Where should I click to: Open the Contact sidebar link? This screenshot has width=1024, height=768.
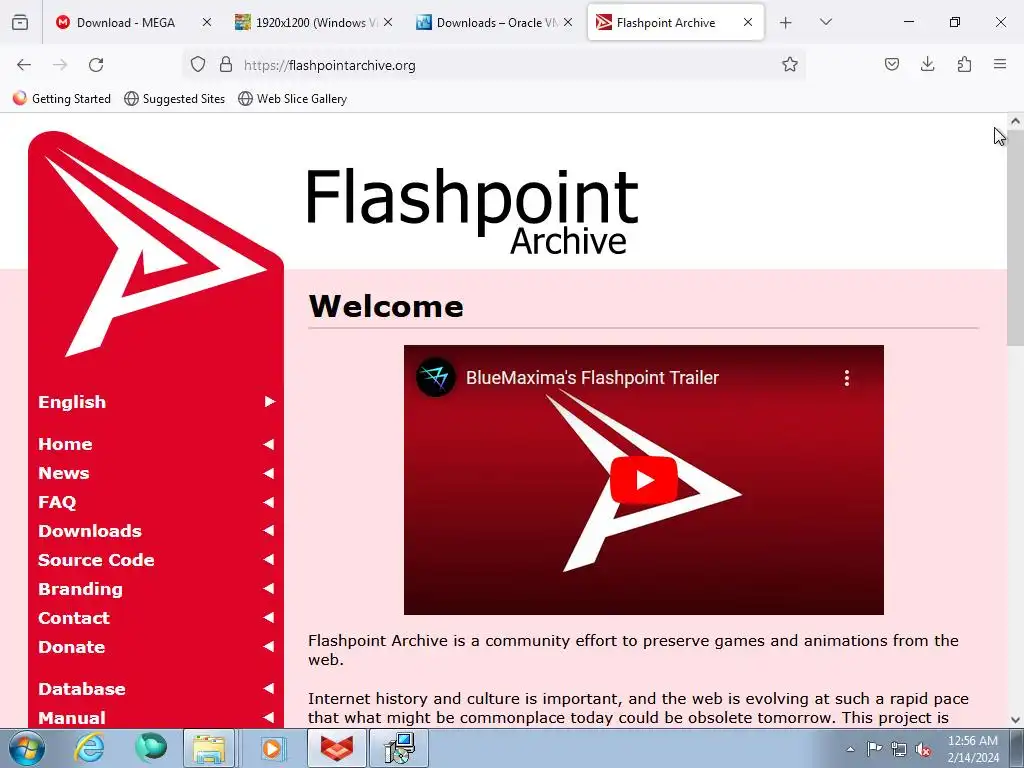[x=156, y=618]
